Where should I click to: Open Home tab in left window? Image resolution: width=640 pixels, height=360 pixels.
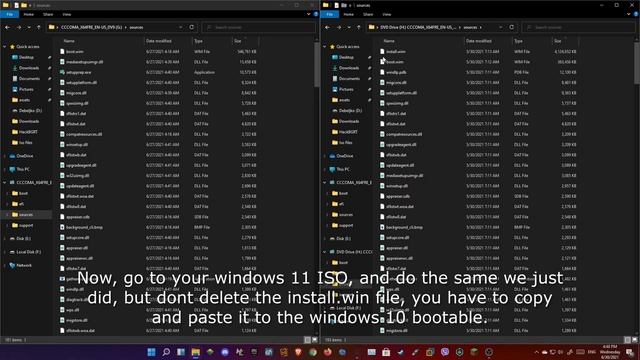coord(29,14)
